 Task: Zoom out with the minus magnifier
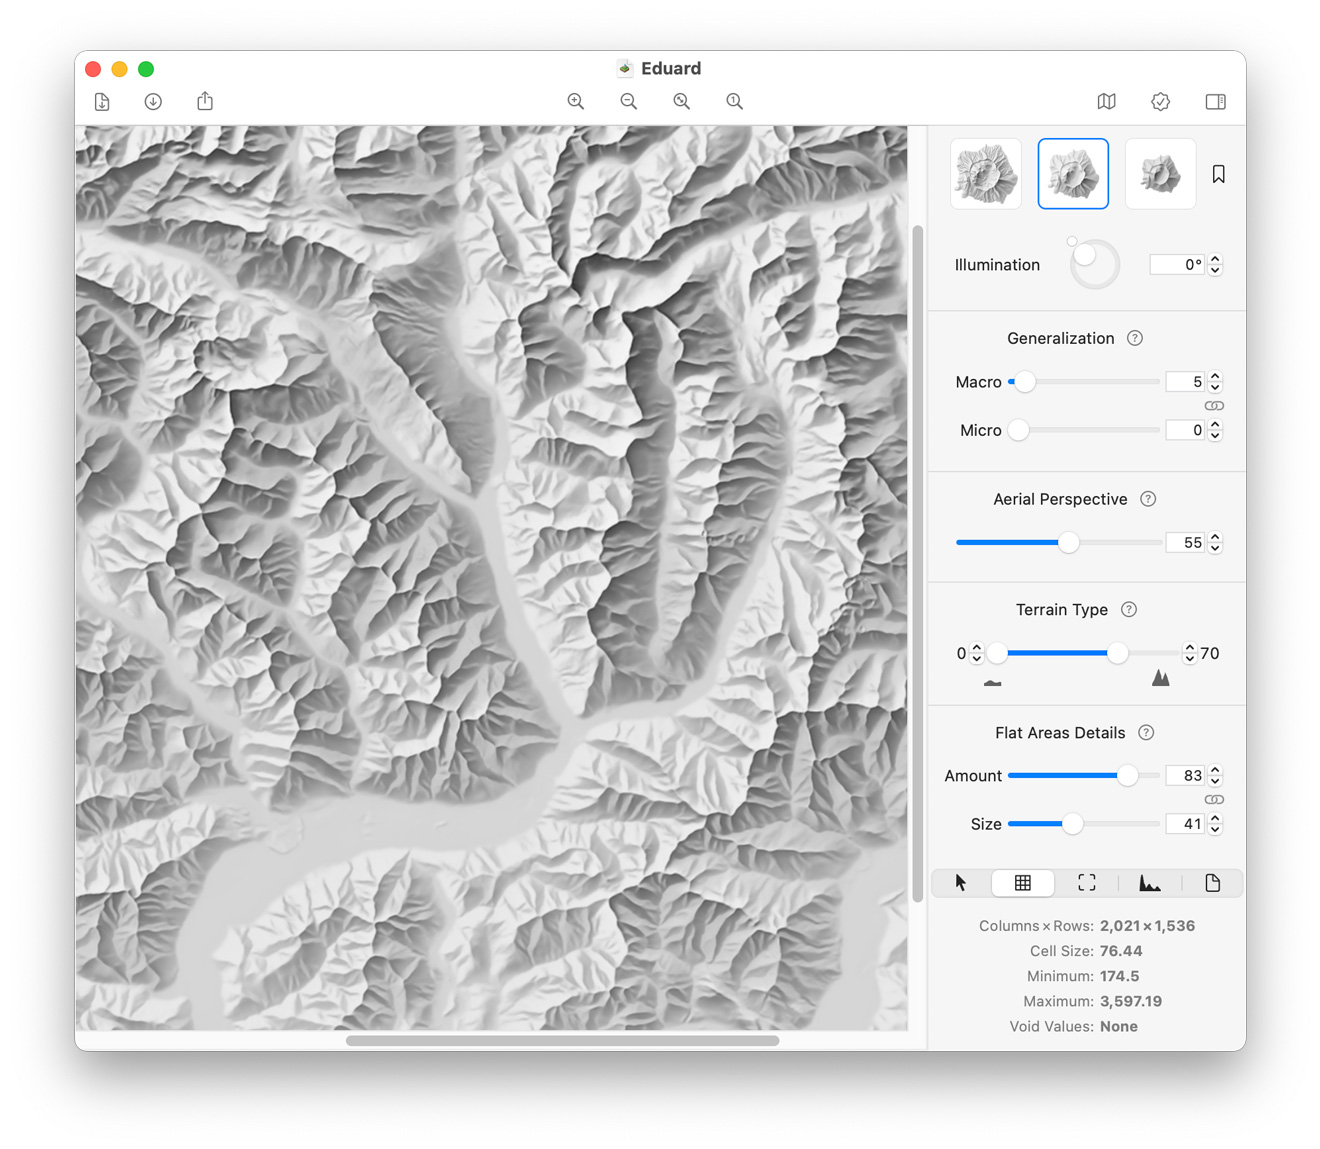click(x=629, y=101)
